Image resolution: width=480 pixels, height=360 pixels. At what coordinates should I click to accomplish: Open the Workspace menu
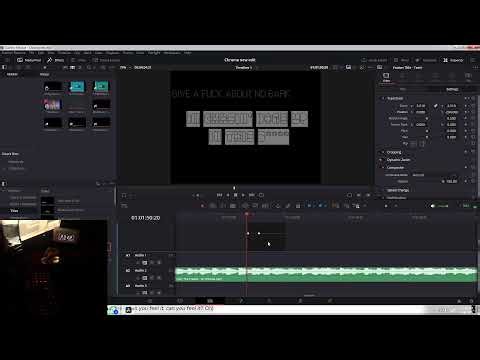[x=172, y=53]
